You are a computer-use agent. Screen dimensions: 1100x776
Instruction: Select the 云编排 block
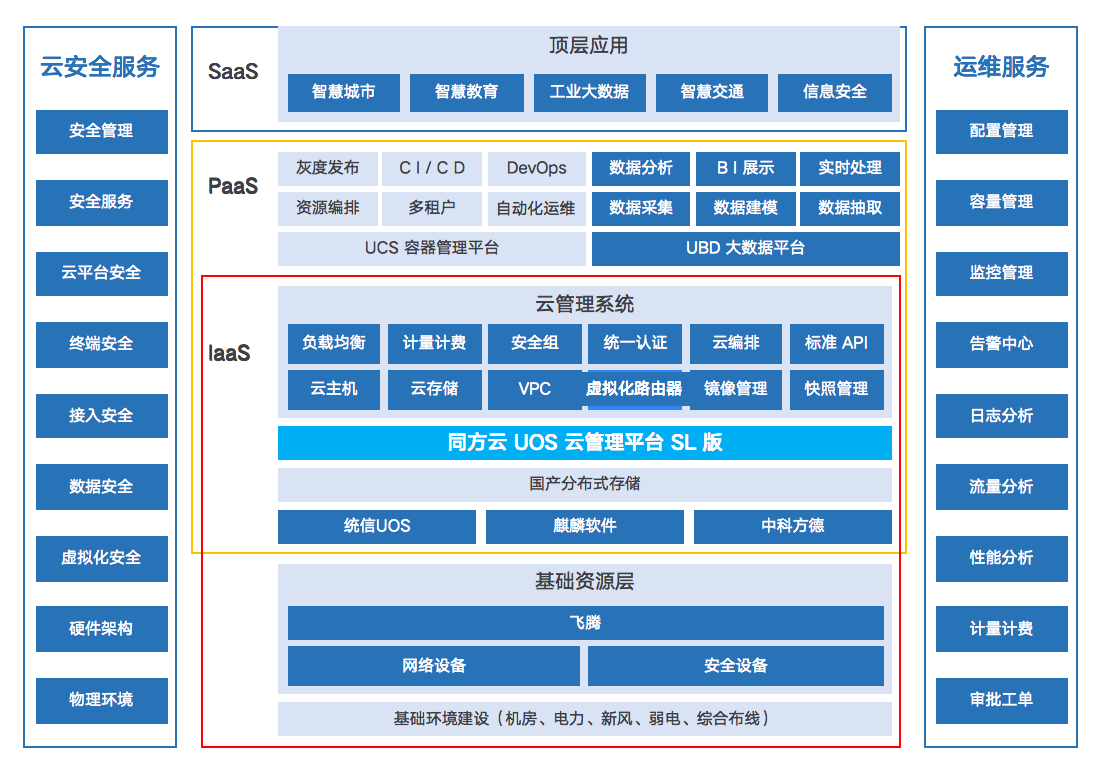(736, 343)
